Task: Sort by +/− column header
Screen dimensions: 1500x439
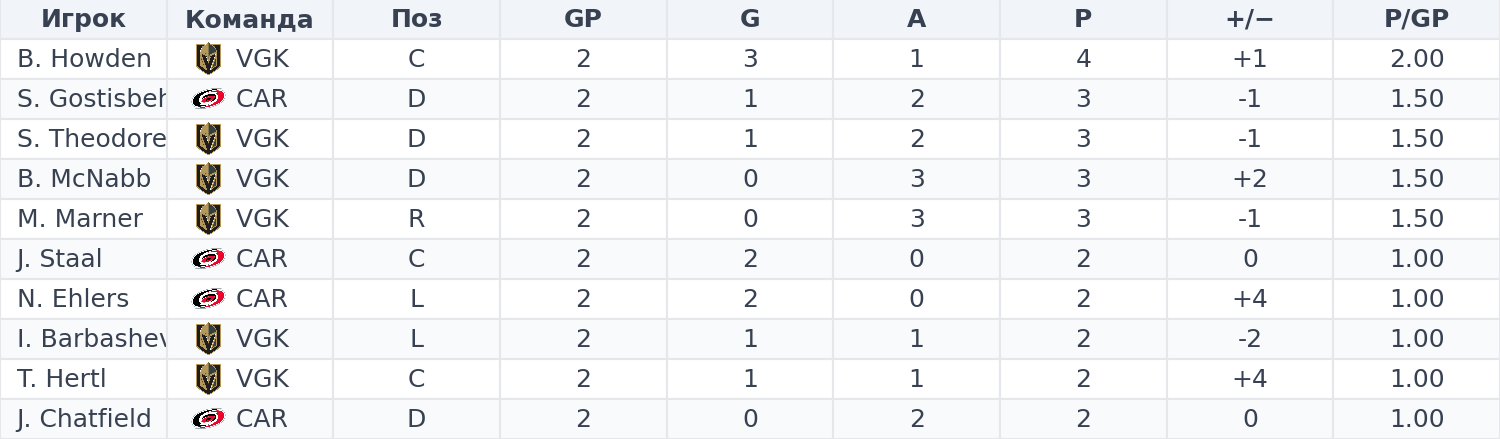Action: pyautogui.click(x=1249, y=19)
